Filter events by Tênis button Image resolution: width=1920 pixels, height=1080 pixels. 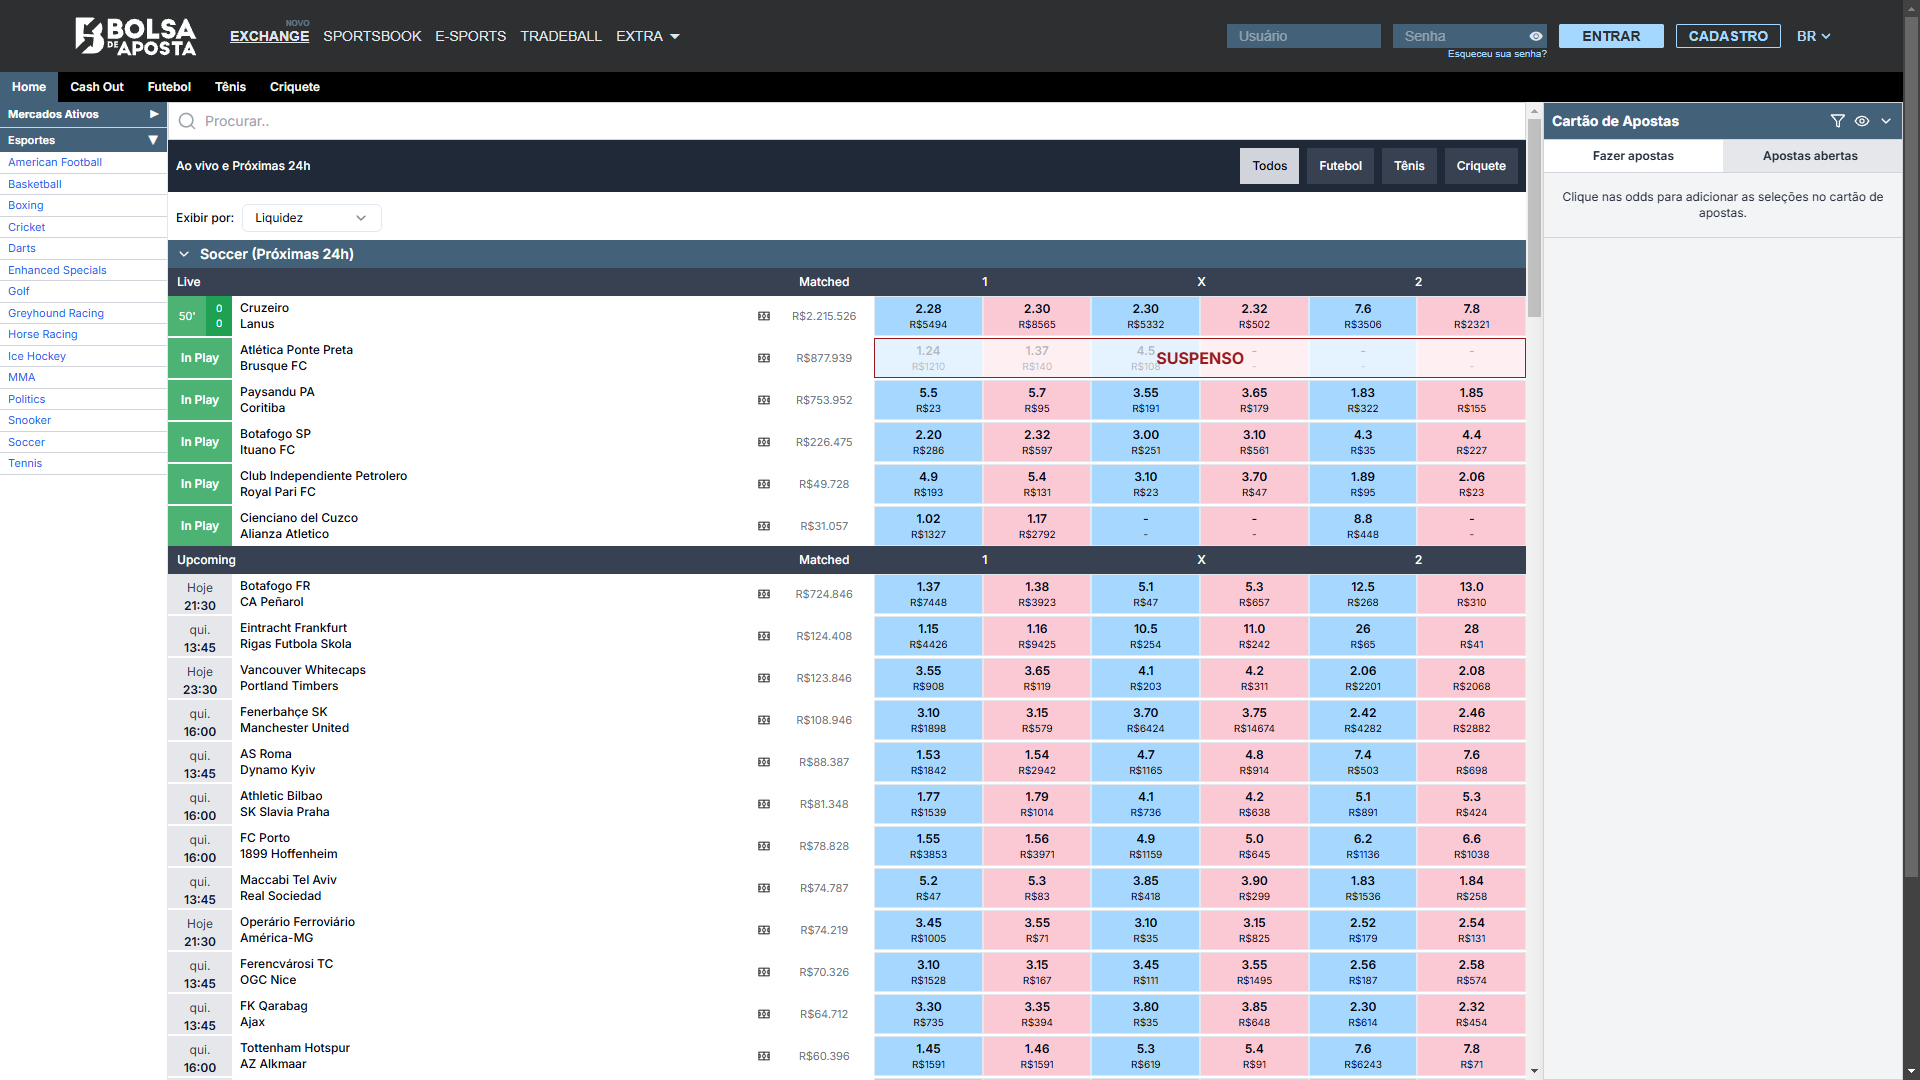(1409, 166)
